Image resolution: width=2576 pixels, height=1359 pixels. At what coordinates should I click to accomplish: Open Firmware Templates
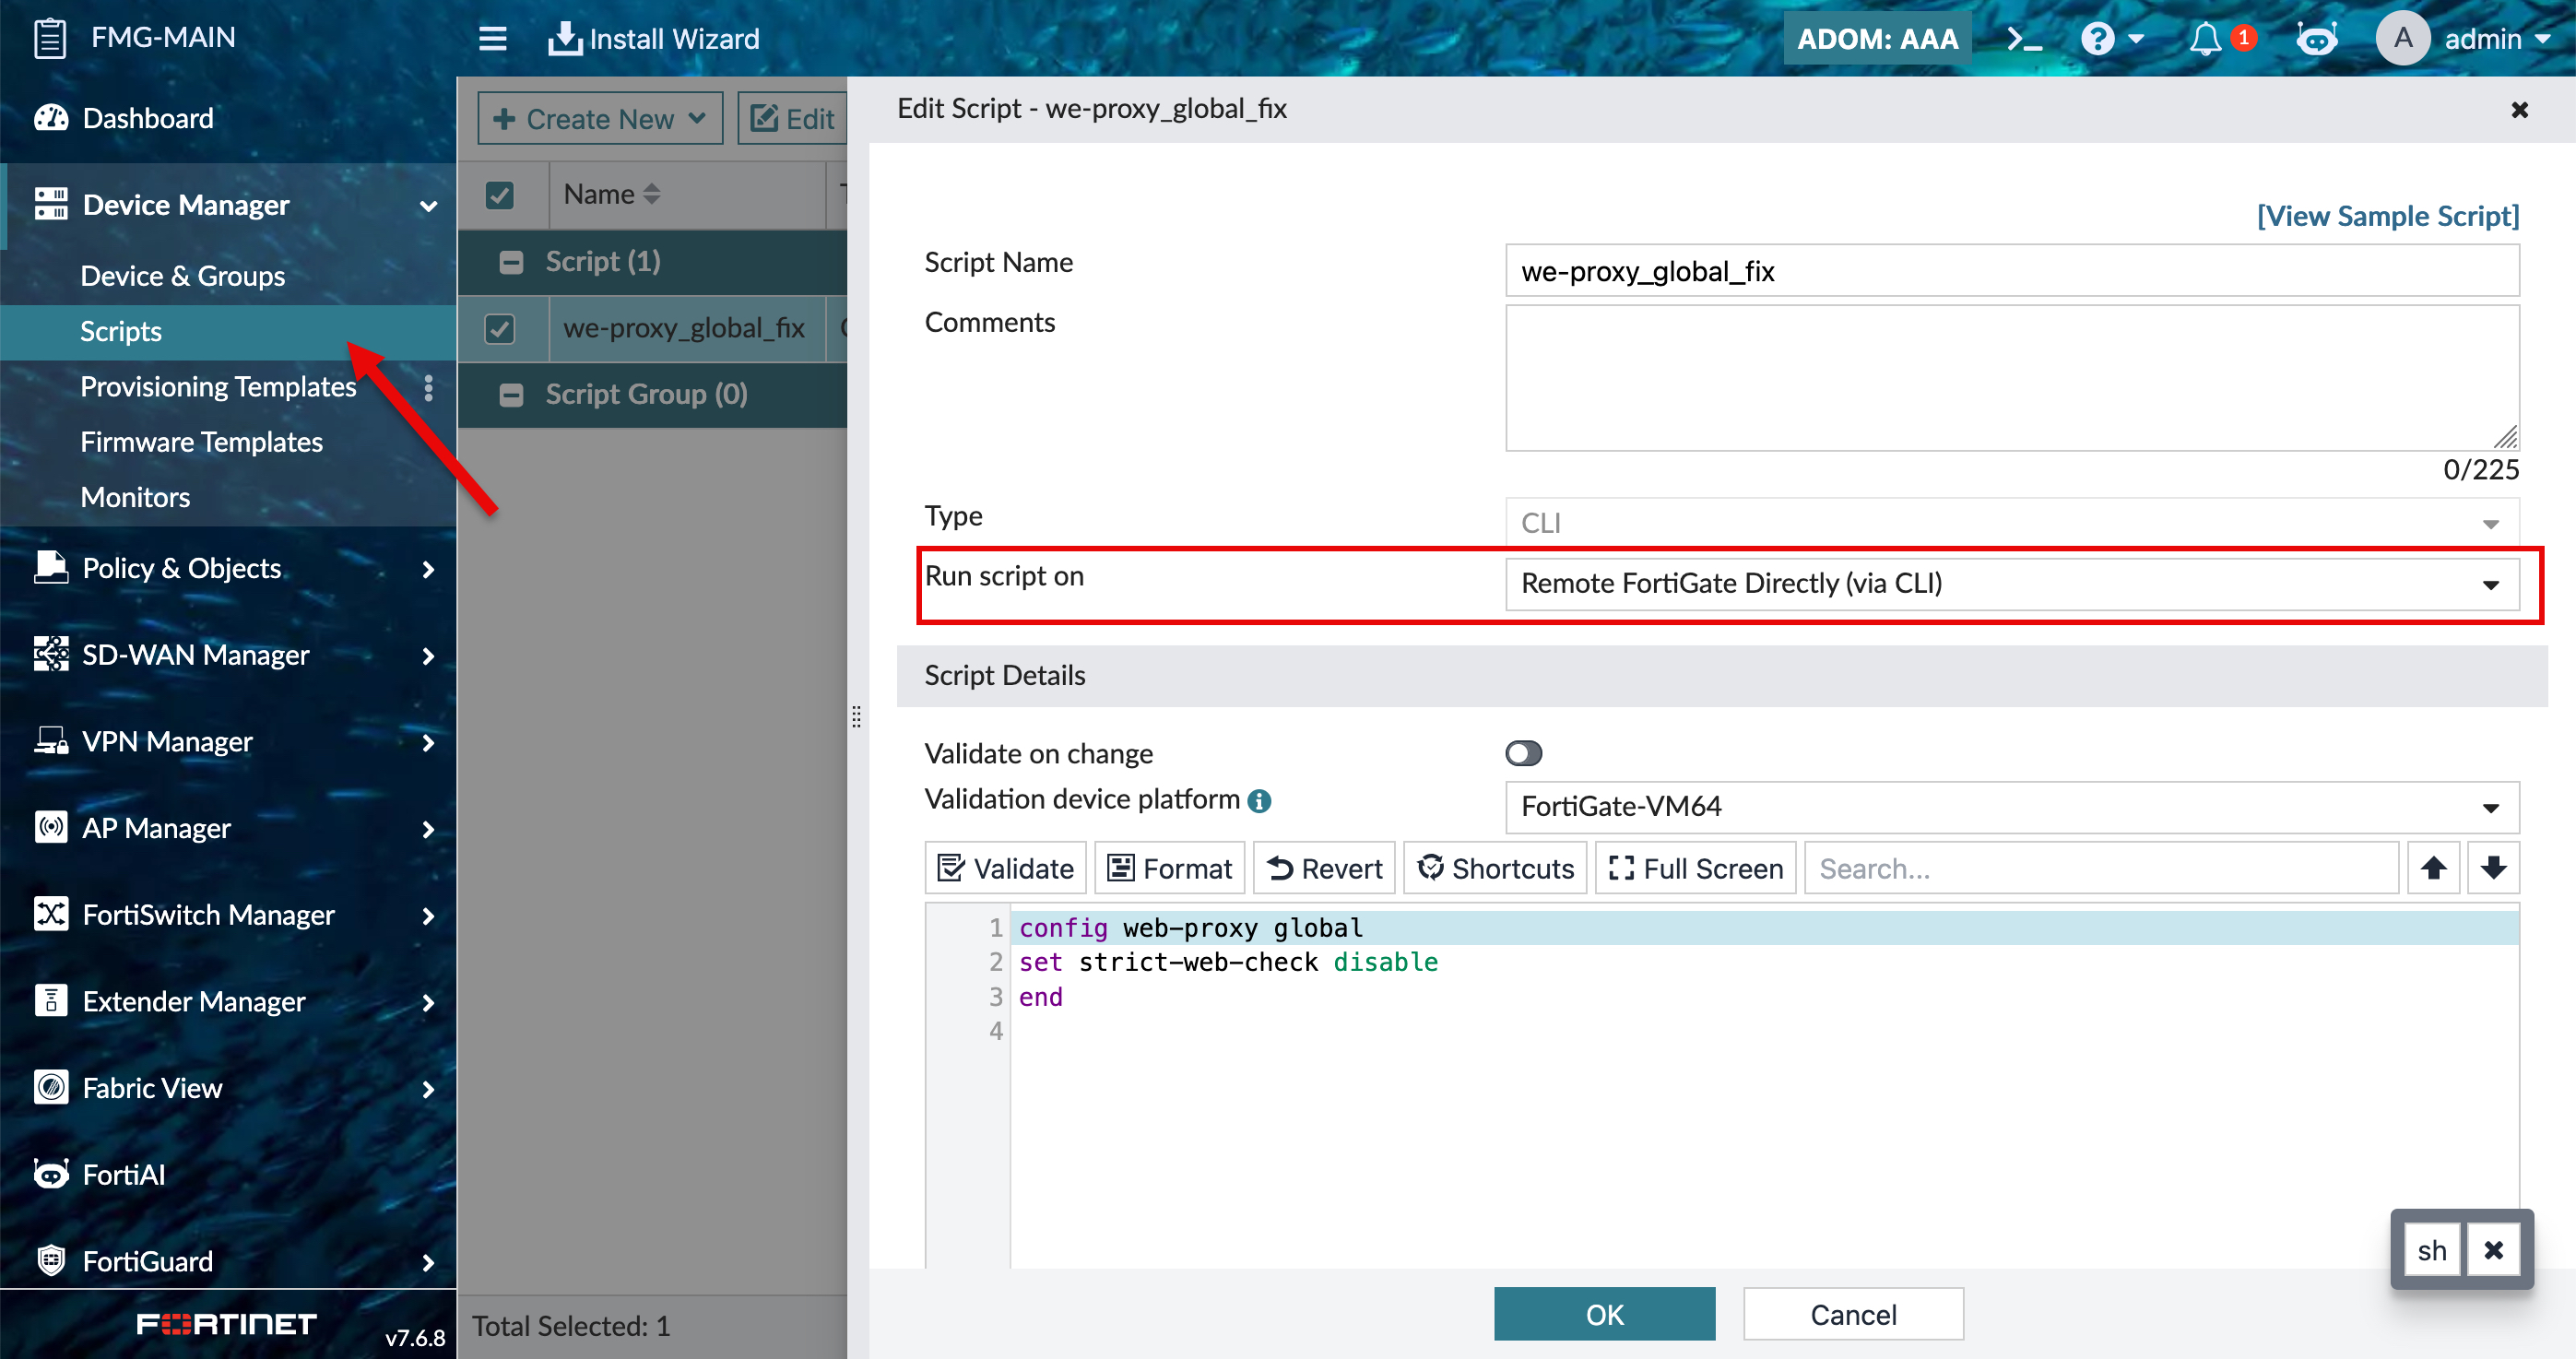201,442
